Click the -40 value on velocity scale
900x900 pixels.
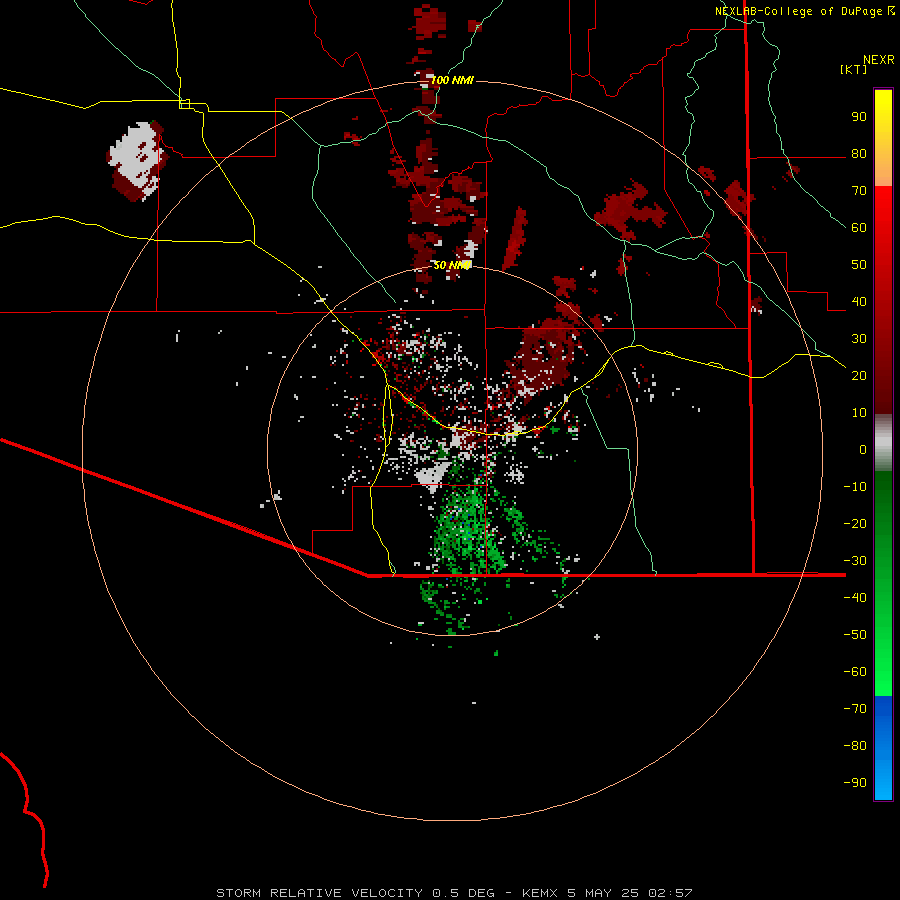click(855, 598)
